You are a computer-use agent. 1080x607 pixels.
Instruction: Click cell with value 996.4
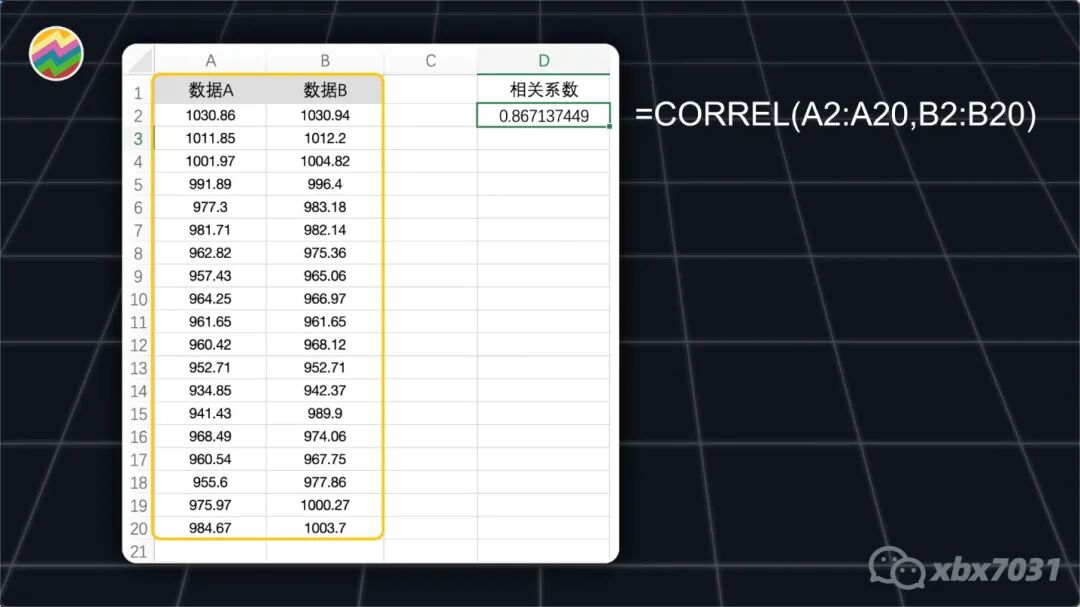coord(325,184)
